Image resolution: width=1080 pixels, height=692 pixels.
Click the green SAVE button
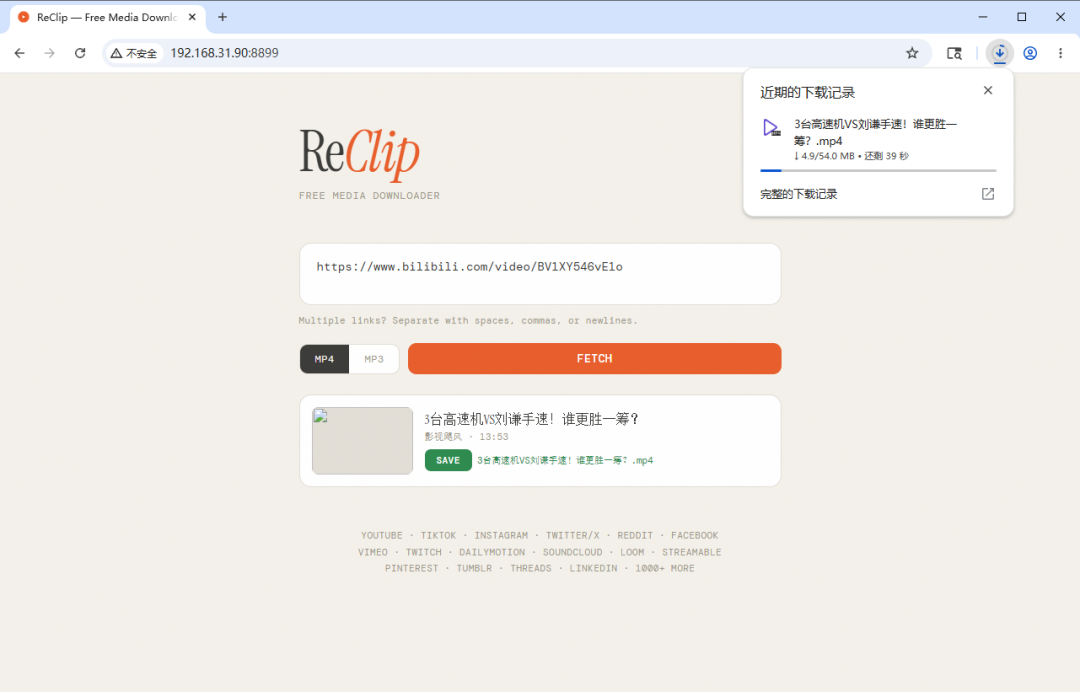pos(448,460)
